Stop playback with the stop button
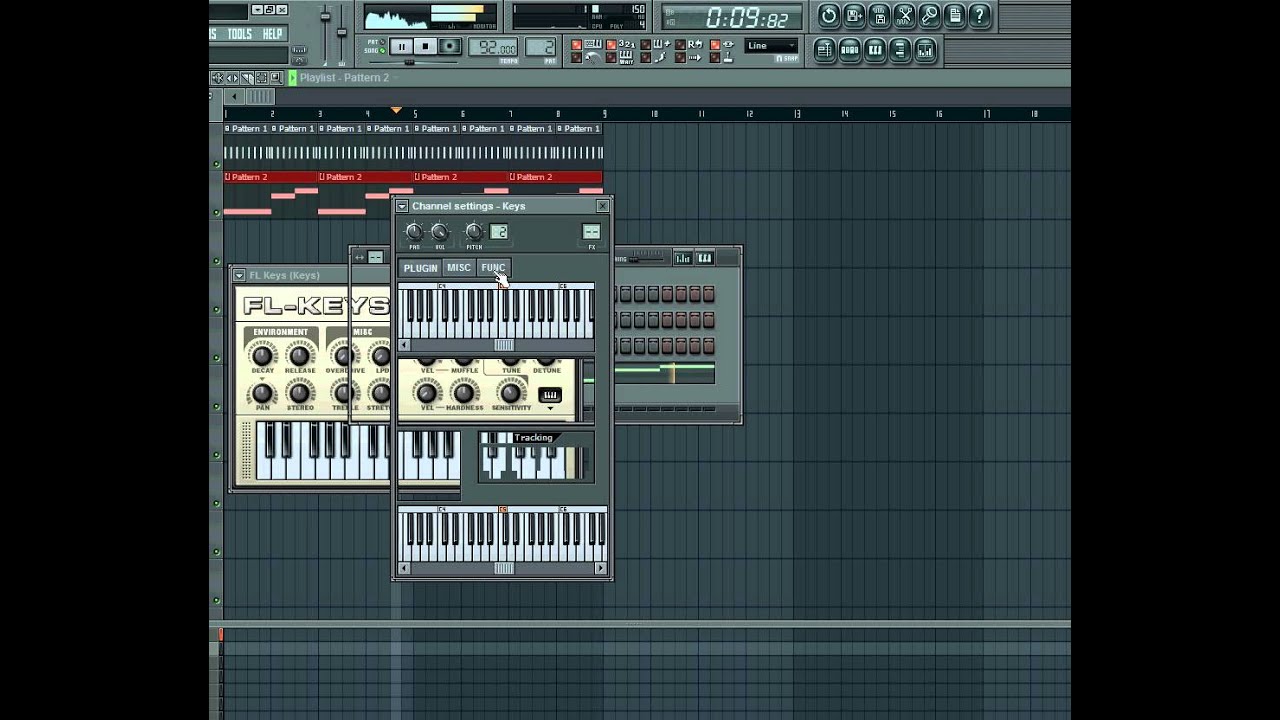1280x720 pixels. [425, 46]
